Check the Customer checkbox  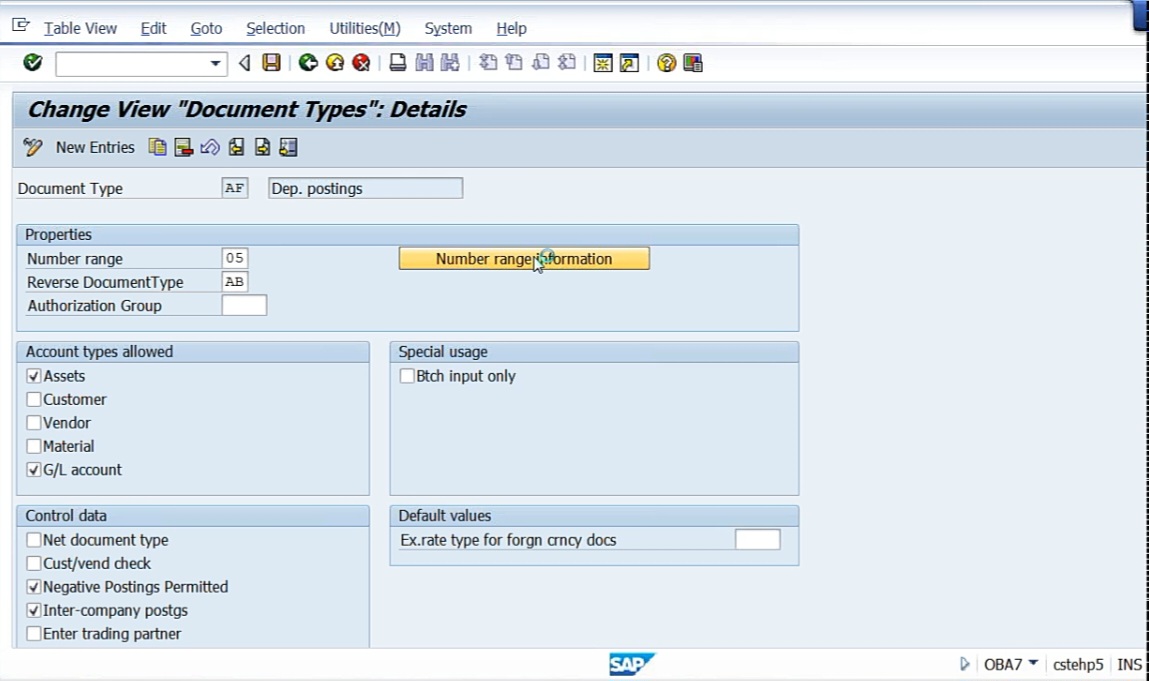point(34,400)
